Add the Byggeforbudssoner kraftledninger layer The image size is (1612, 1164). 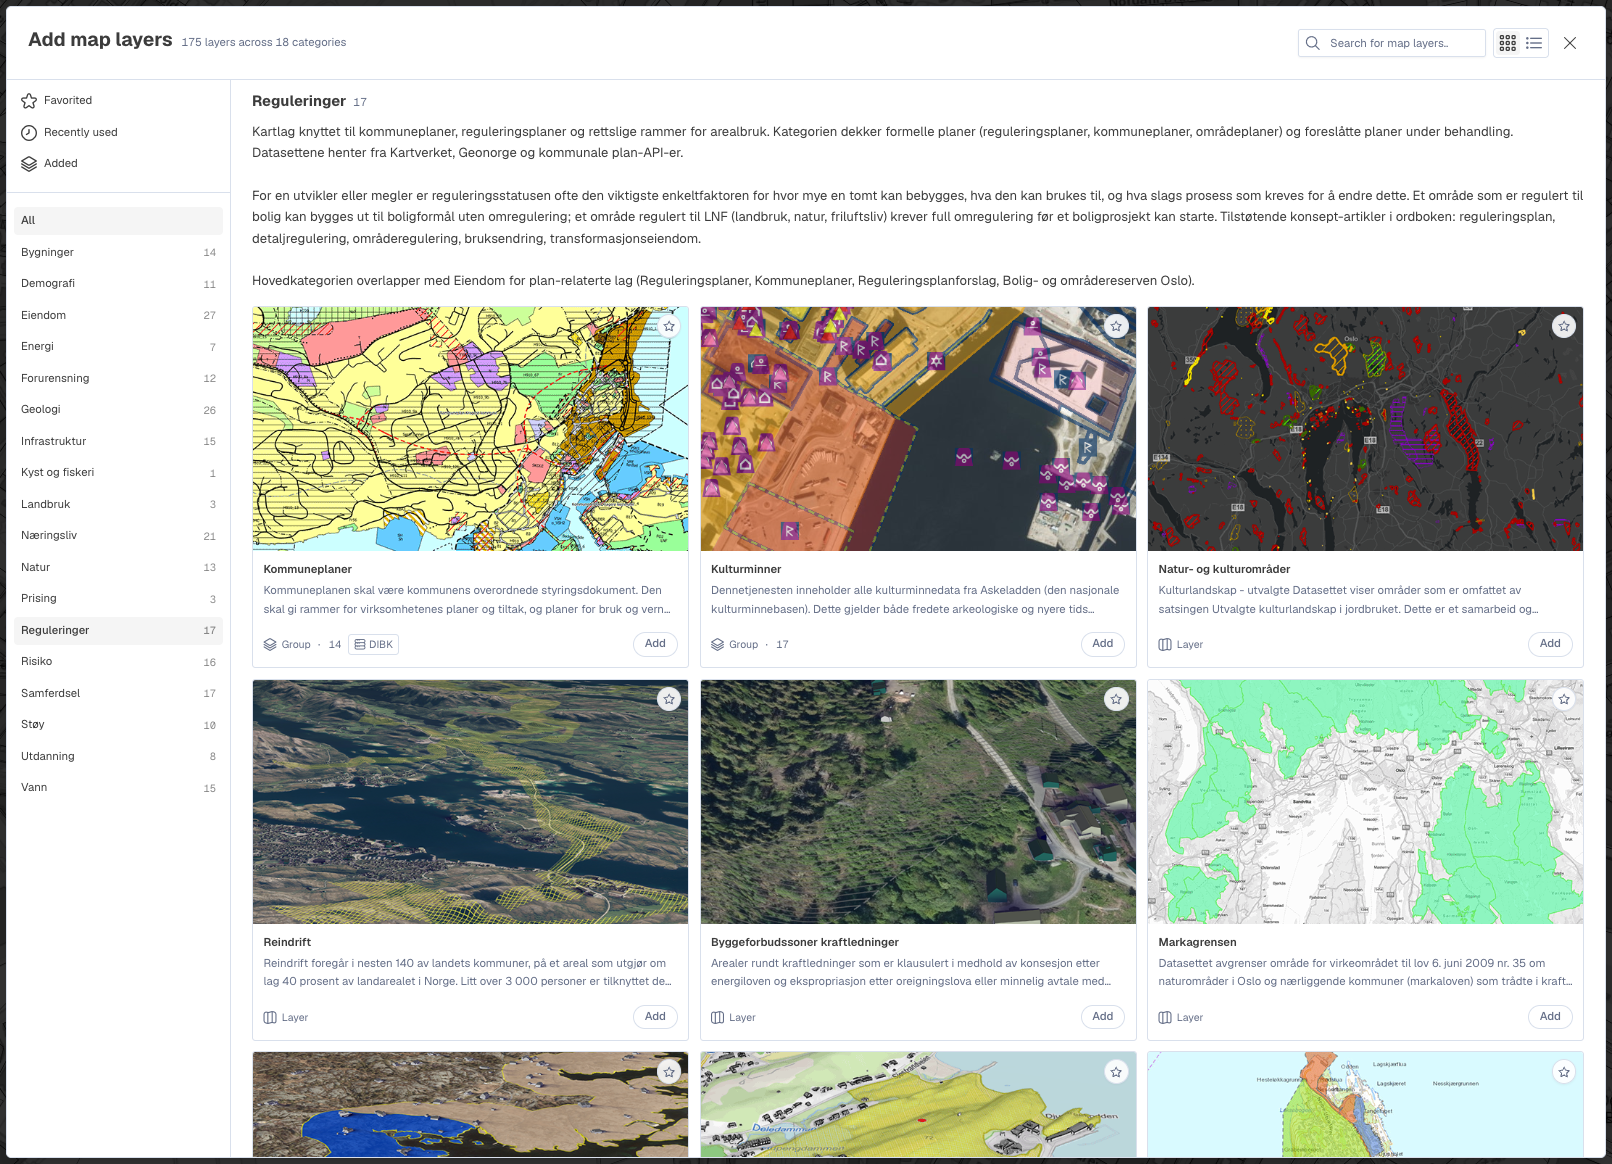1102,1017
